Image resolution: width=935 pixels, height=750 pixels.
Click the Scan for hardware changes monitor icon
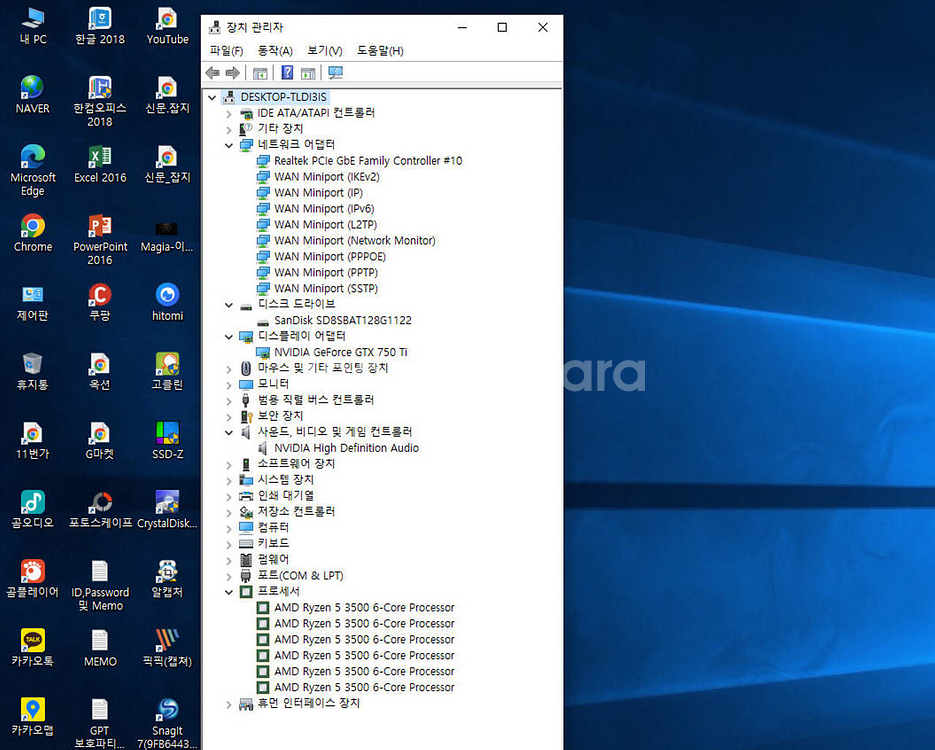(336, 73)
